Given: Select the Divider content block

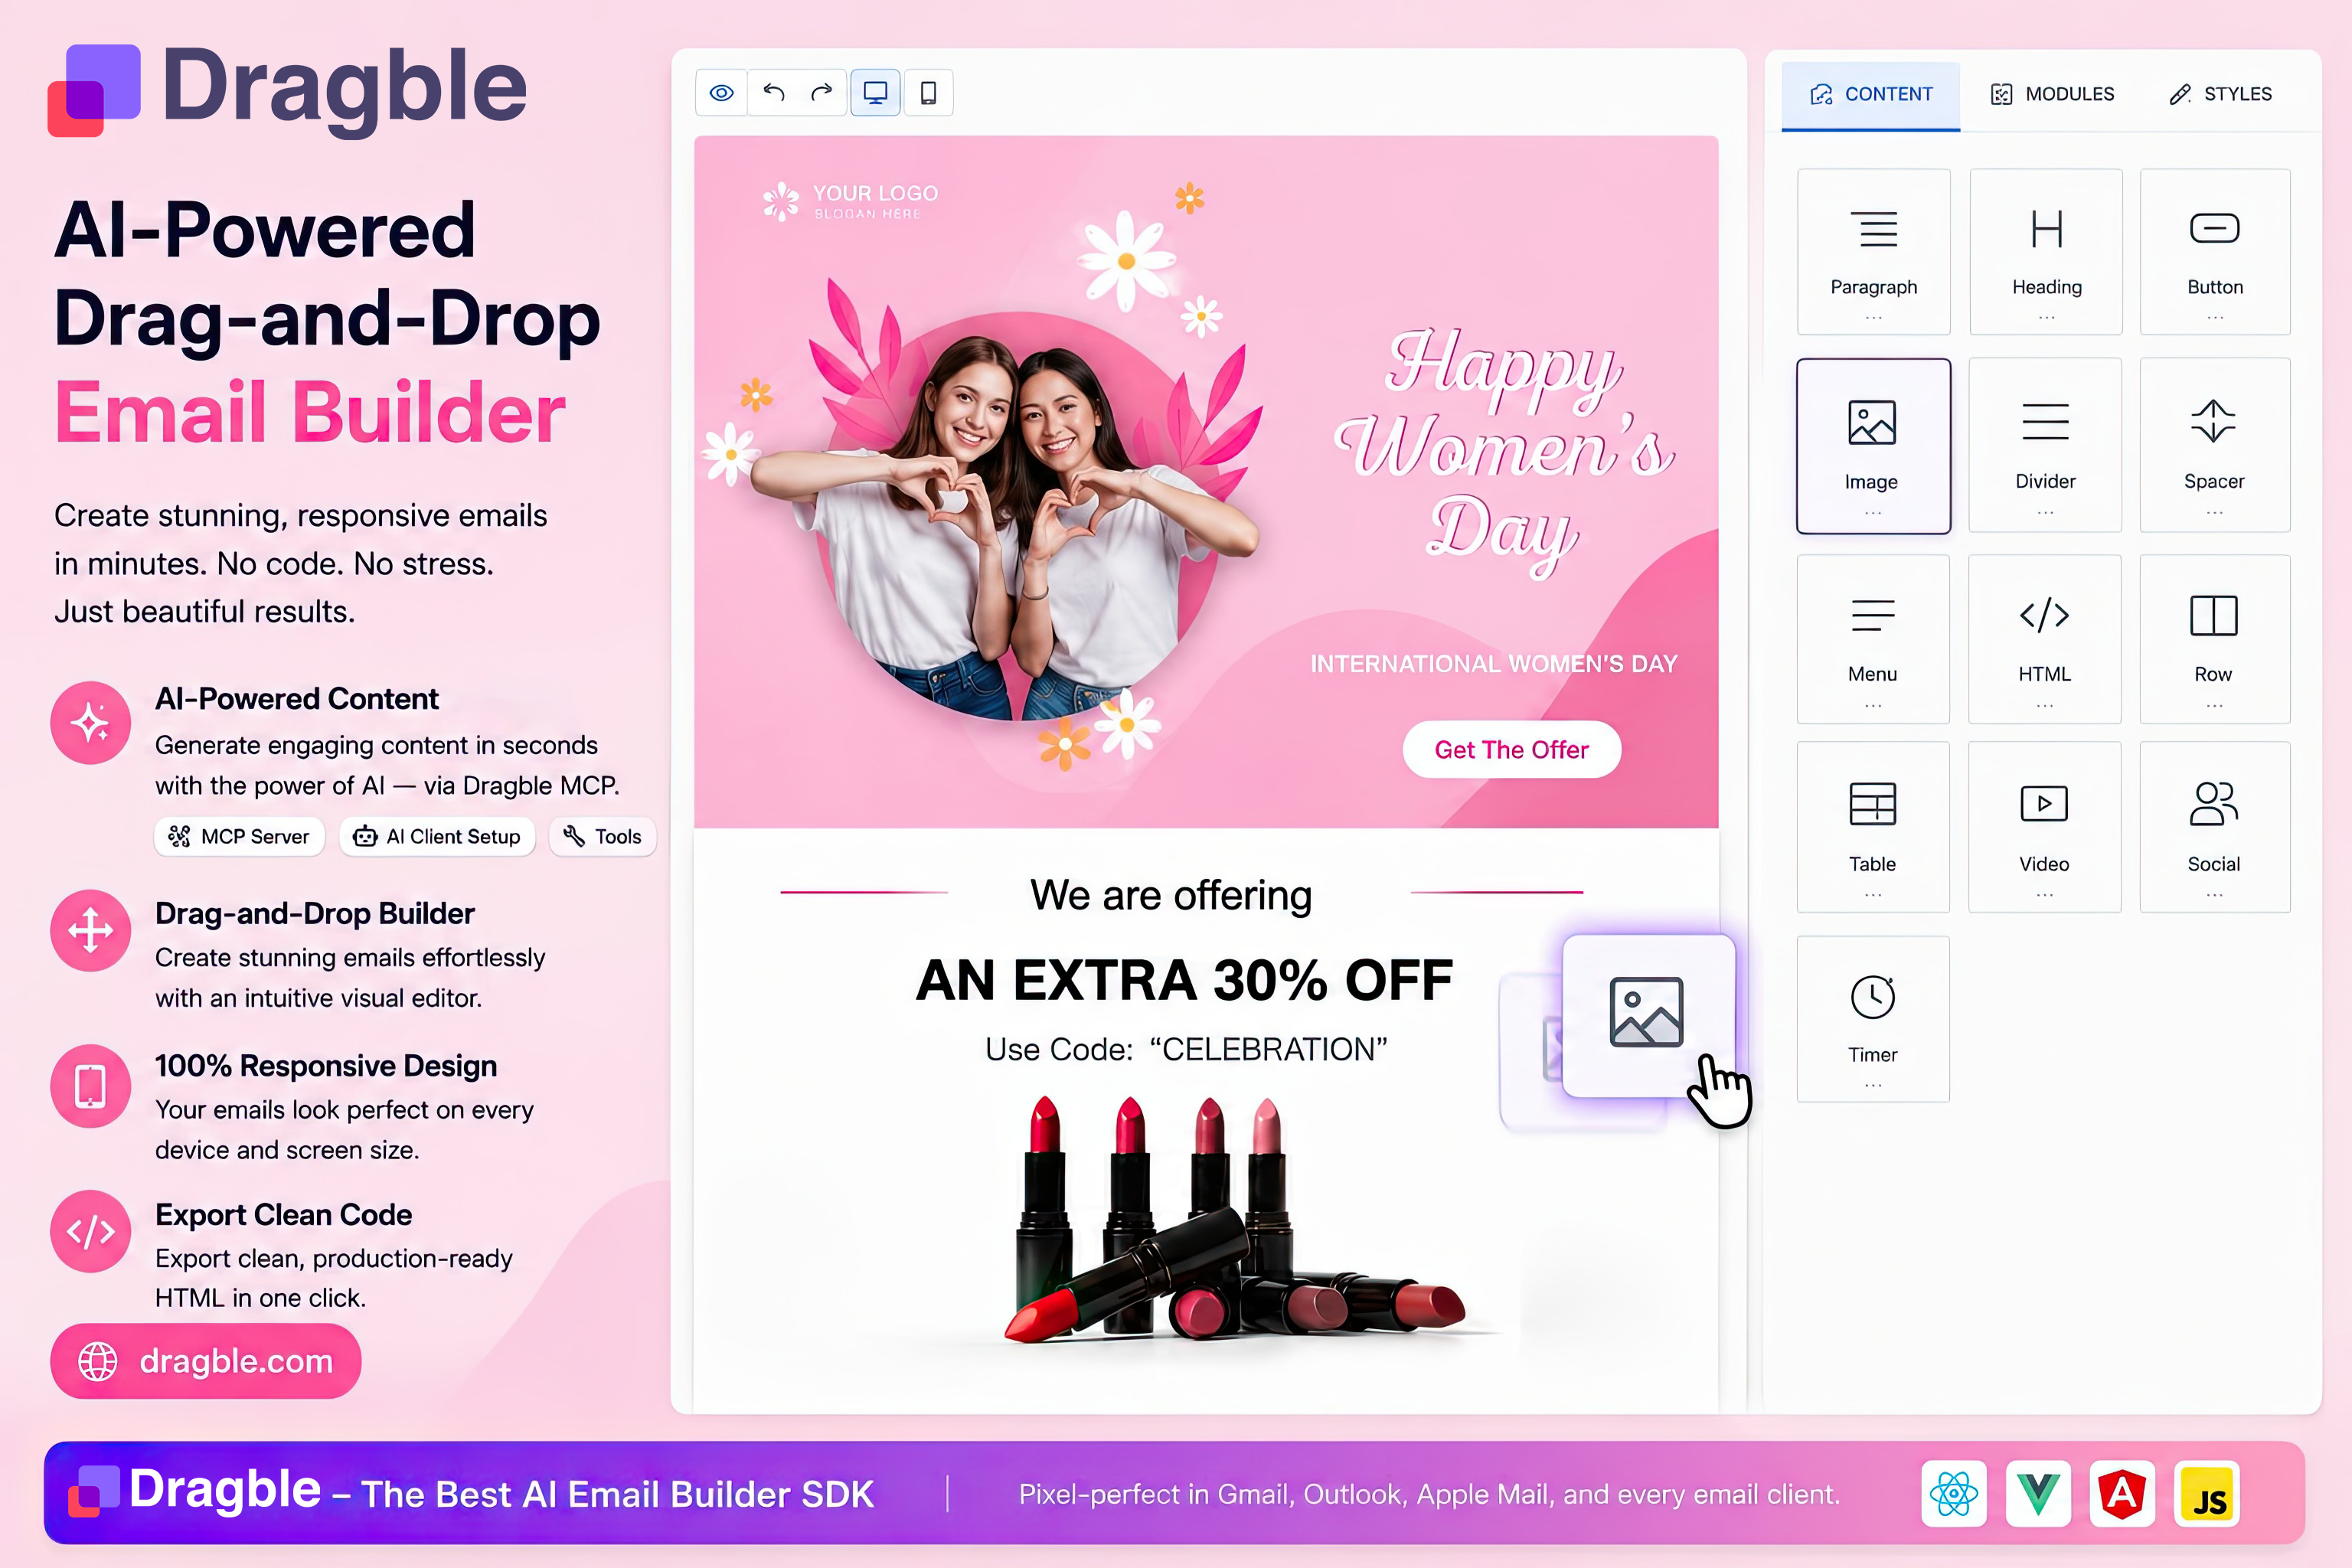Looking at the screenshot, I should click(2045, 445).
